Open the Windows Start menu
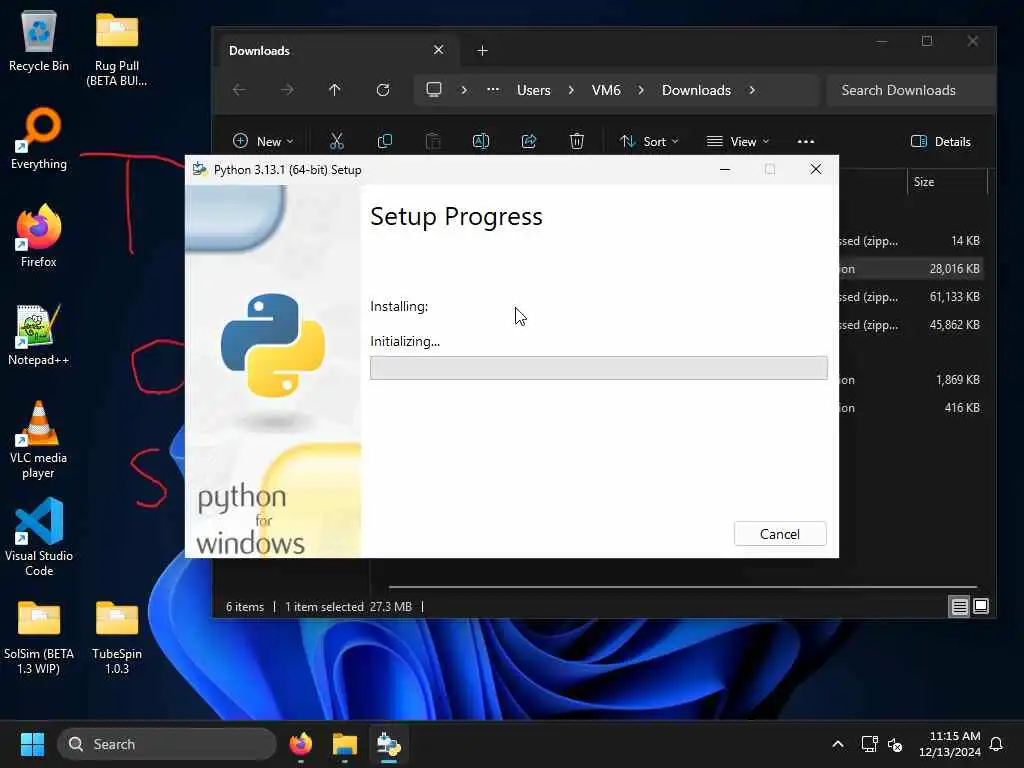The image size is (1024, 768). pyautogui.click(x=32, y=744)
